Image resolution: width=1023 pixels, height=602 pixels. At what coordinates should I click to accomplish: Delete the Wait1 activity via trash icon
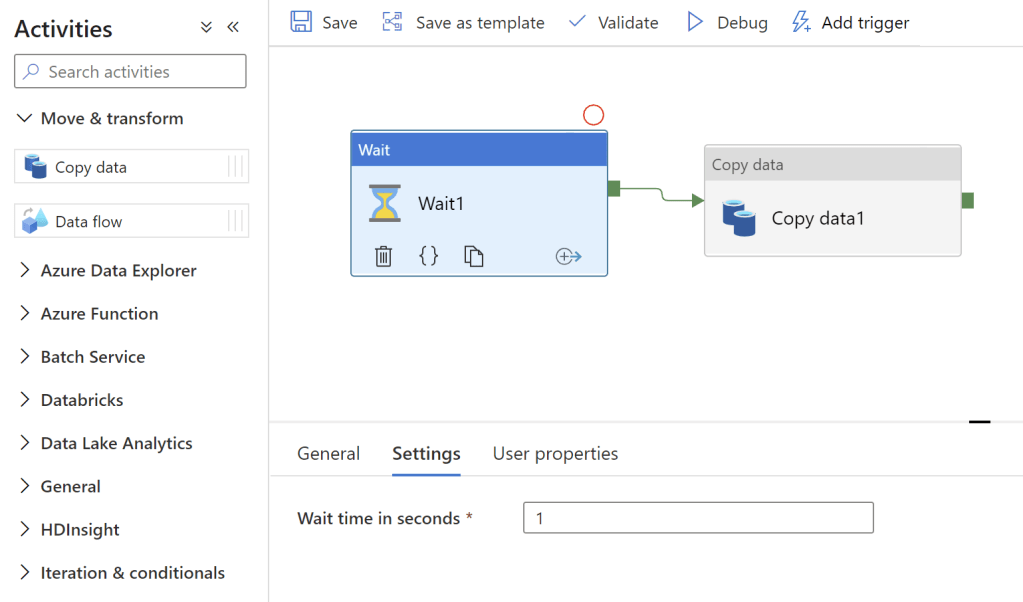pyautogui.click(x=383, y=257)
